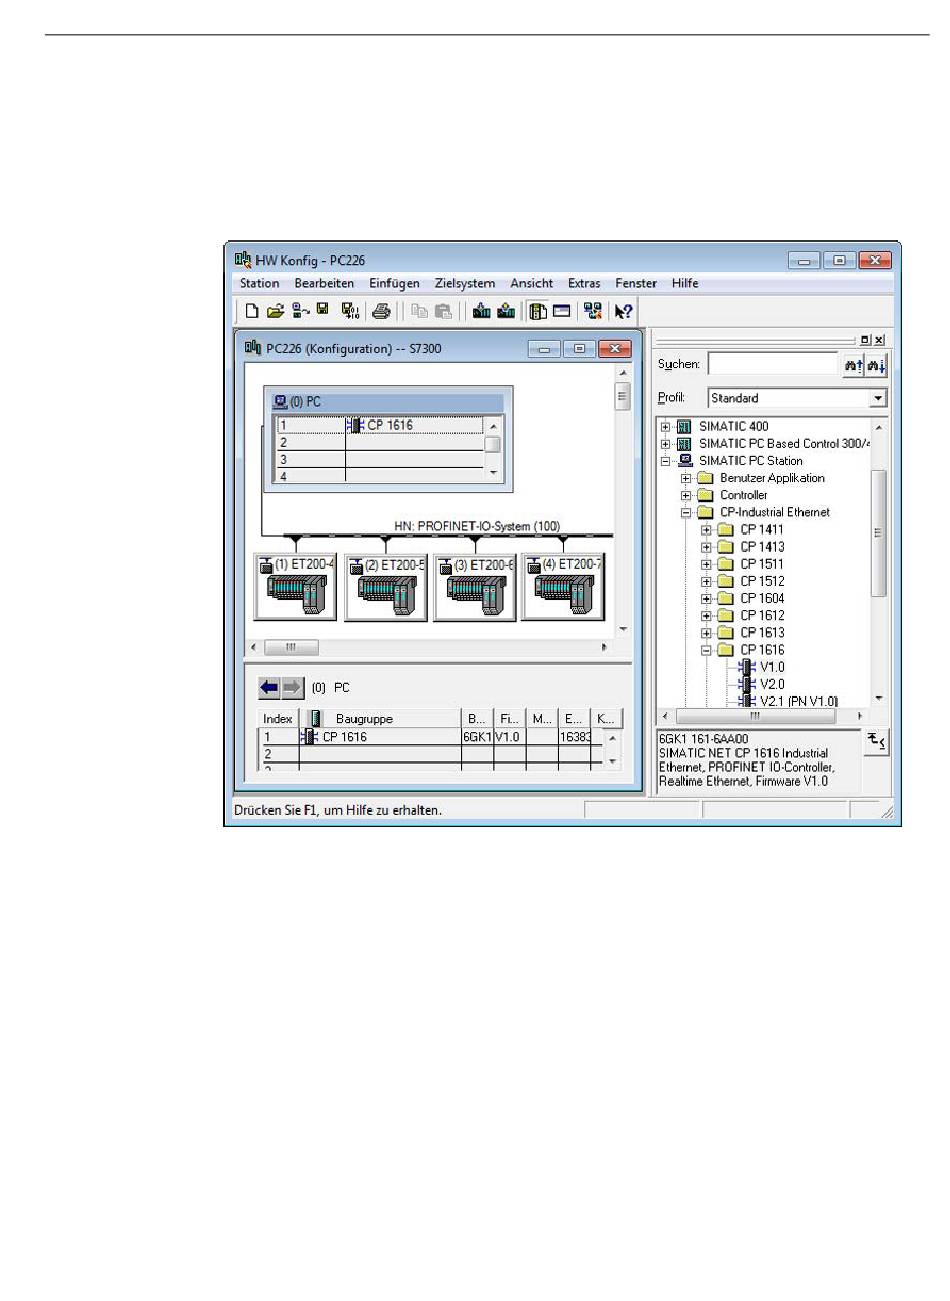Open the Hilfe menu
The width and height of the screenshot is (950, 1301).
(x=685, y=283)
